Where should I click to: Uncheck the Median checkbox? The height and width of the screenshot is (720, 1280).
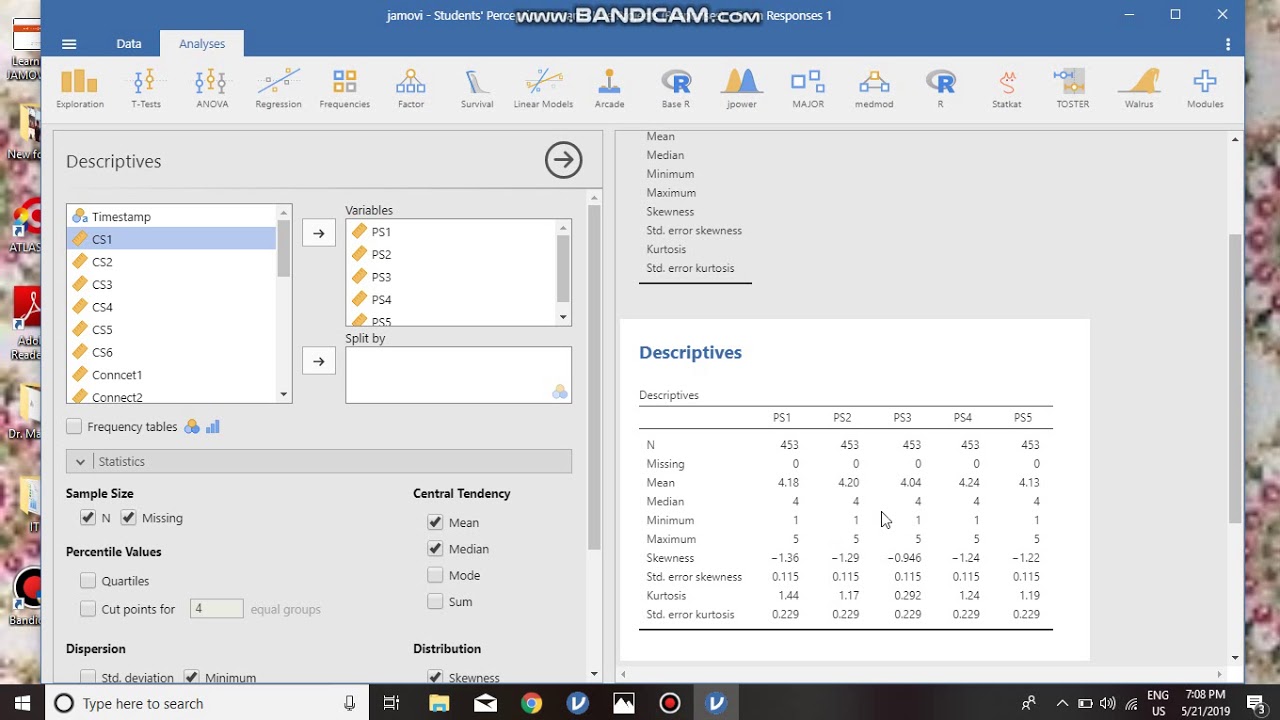[435, 549]
